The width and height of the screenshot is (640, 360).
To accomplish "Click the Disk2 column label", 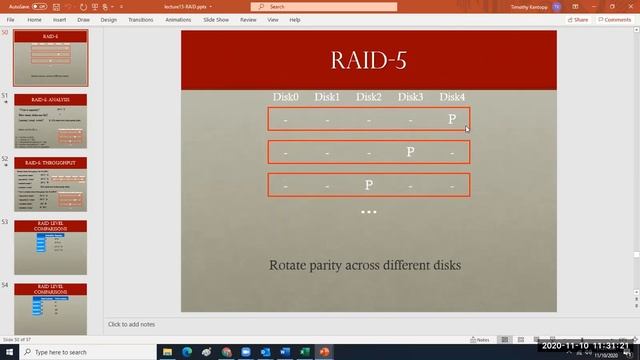I will pyautogui.click(x=369, y=97).
